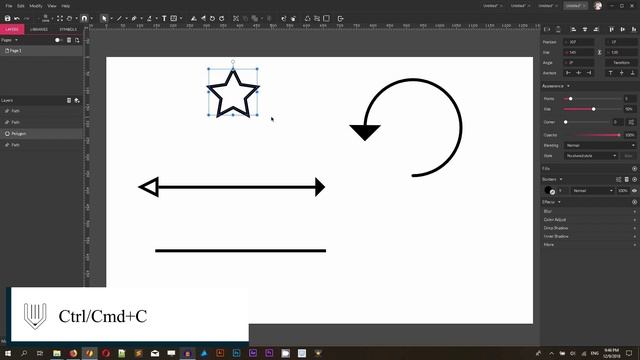Expand the Appearance section arrow
This screenshot has width=640, height=360.
click(x=568, y=86)
